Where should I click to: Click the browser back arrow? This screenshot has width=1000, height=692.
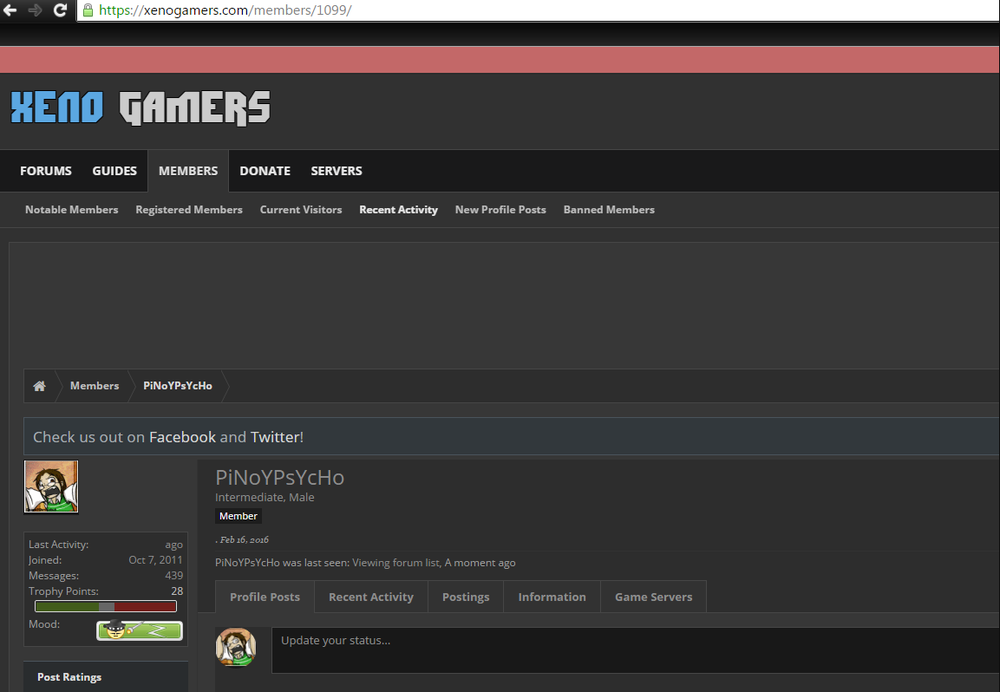pyautogui.click(x=10, y=10)
